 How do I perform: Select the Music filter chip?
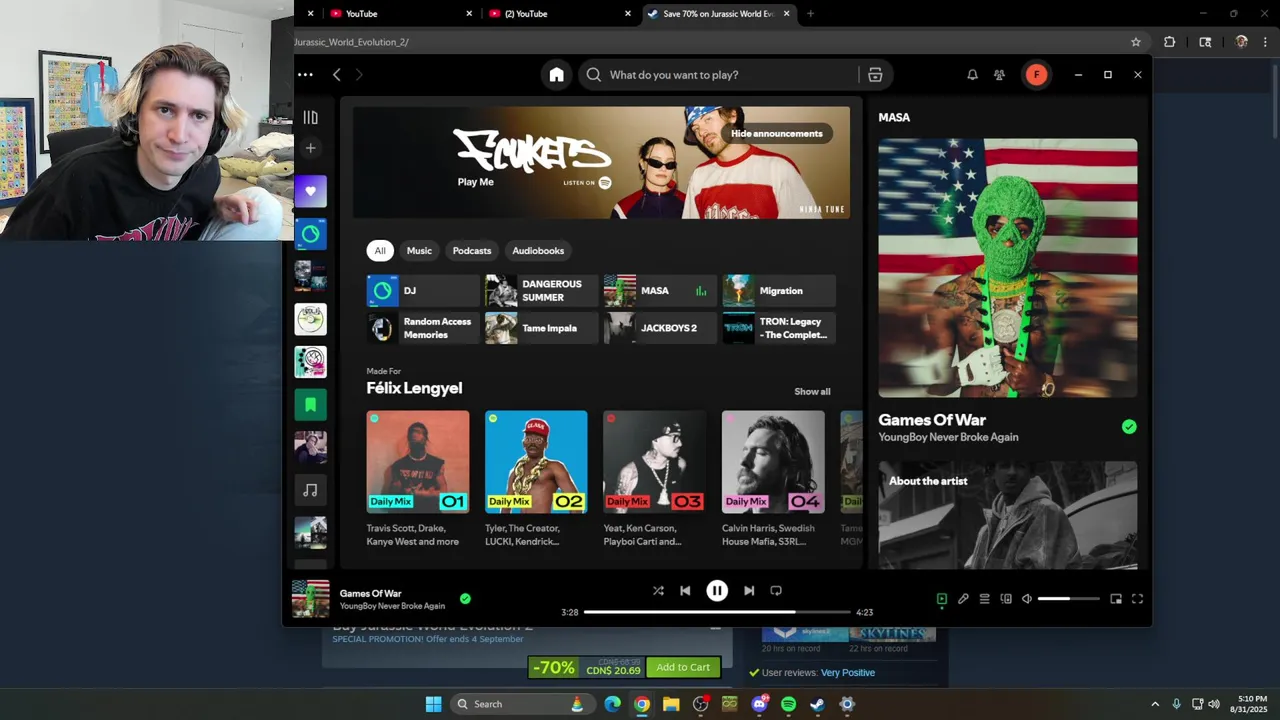click(419, 251)
